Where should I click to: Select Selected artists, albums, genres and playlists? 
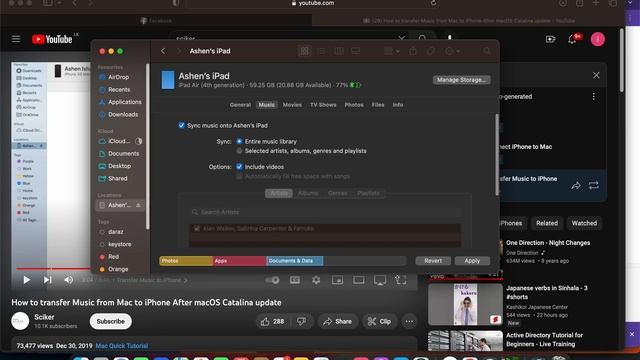[239, 151]
